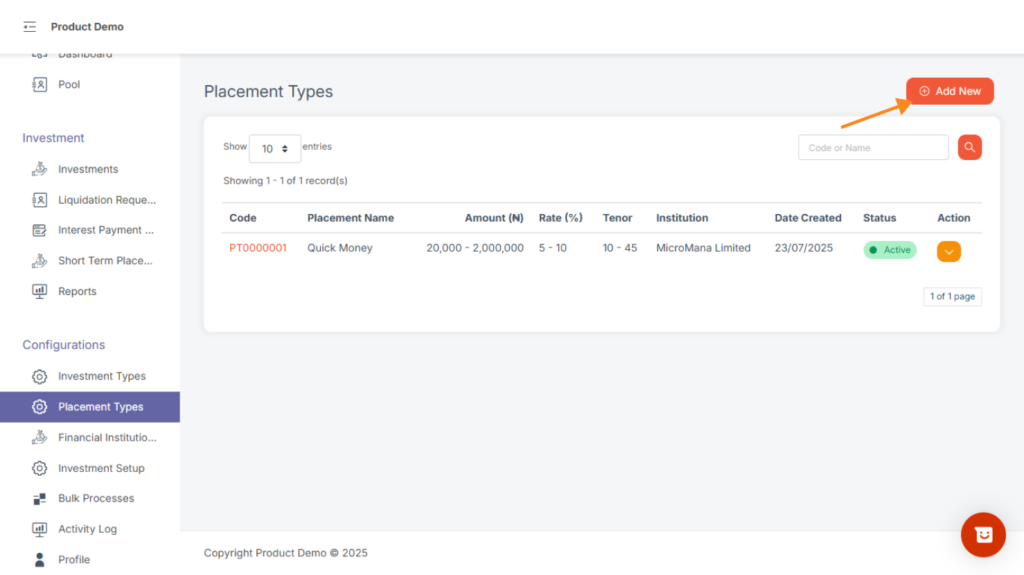Click the Pool sidebar icon
This screenshot has height=575, width=1024.
(x=40, y=85)
